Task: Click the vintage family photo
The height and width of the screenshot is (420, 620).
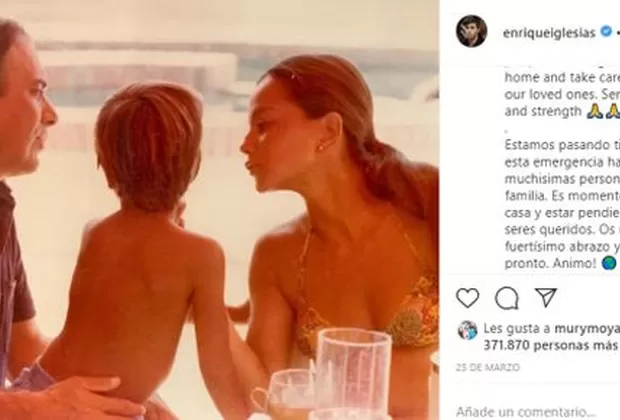Action: click(219, 210)
